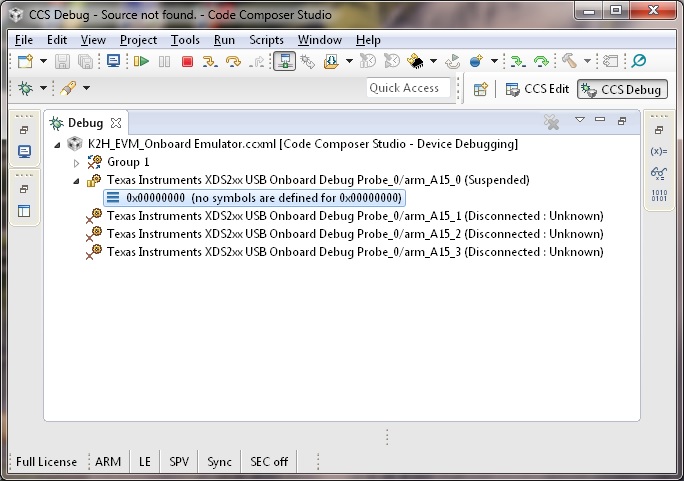
Task: Click the Open Perspective icon
Action: point(480,89)
